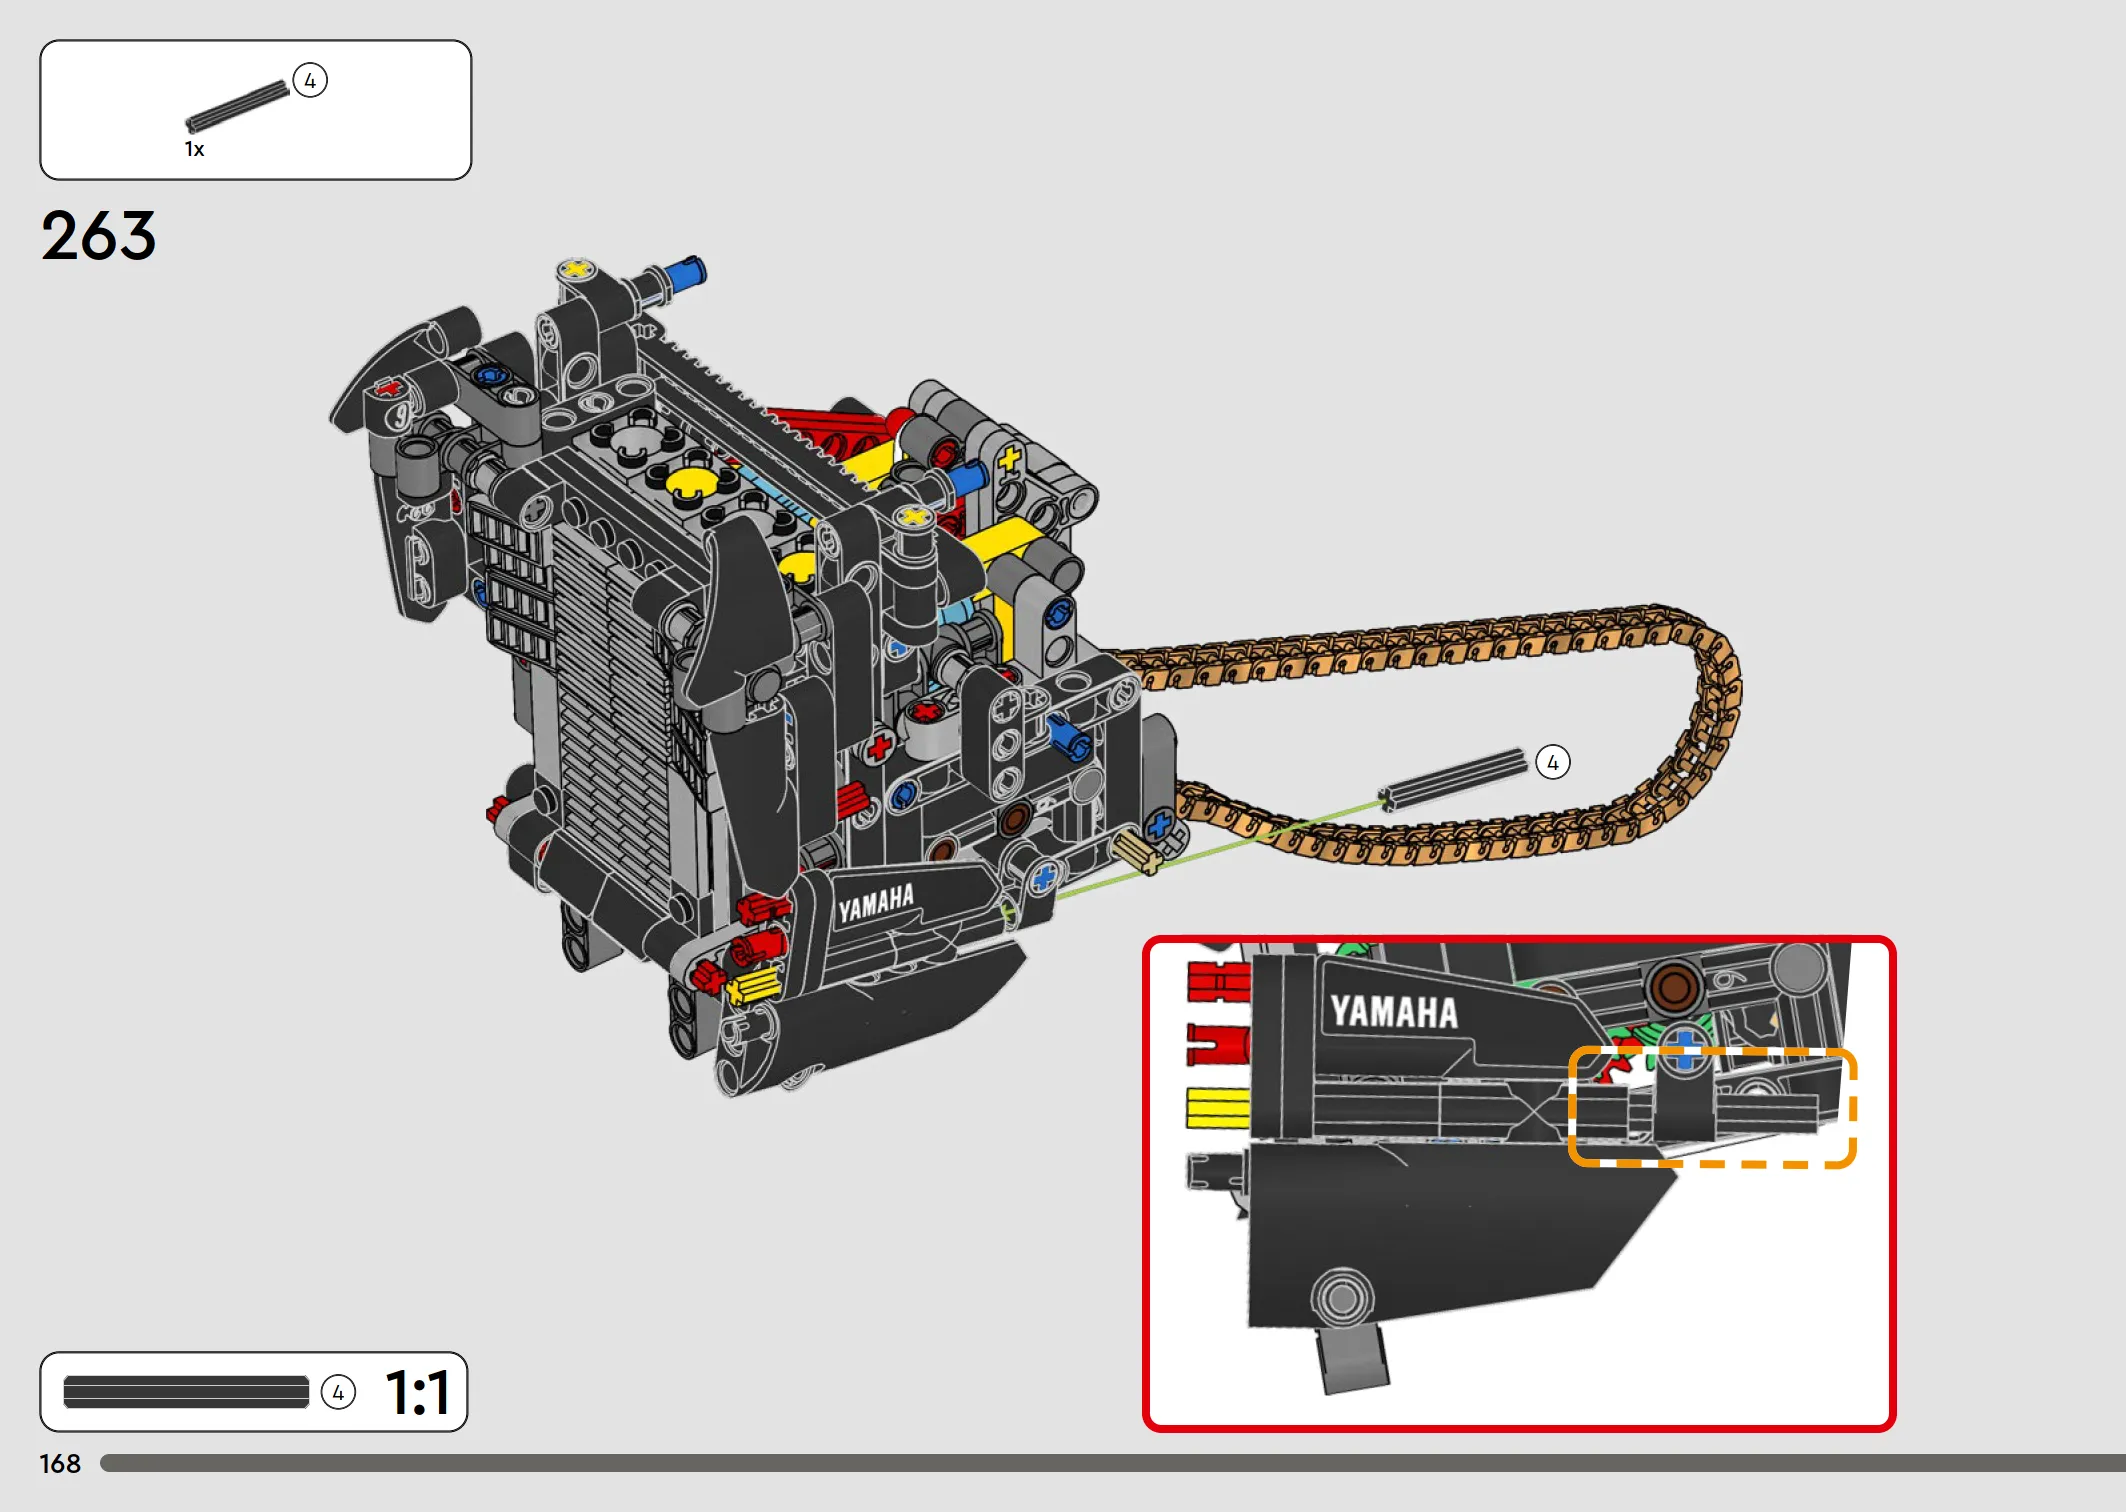Image resolution: width=2126 pixels, height=1512 pixels.
Task: Click the page number 168
Action: pos(60,1464)
